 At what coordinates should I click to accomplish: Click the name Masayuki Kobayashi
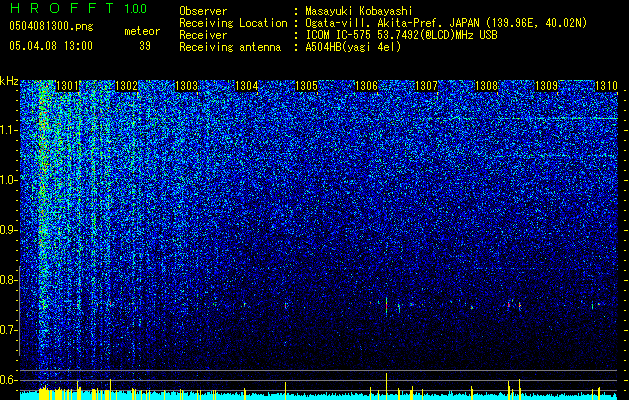pos(359,11)
